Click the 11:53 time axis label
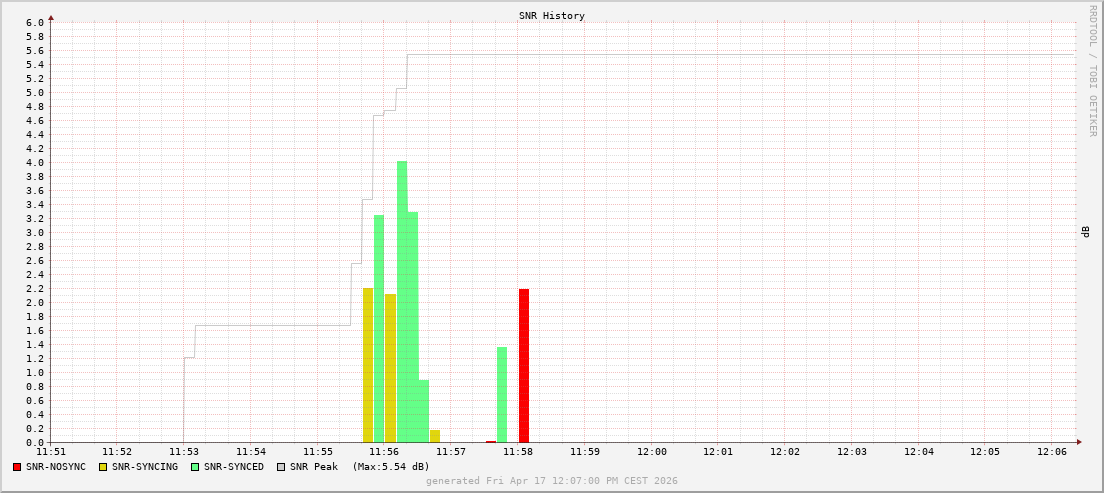This screenshot has width=1104, height=493. pyautogui.click(x=184, y=452)
